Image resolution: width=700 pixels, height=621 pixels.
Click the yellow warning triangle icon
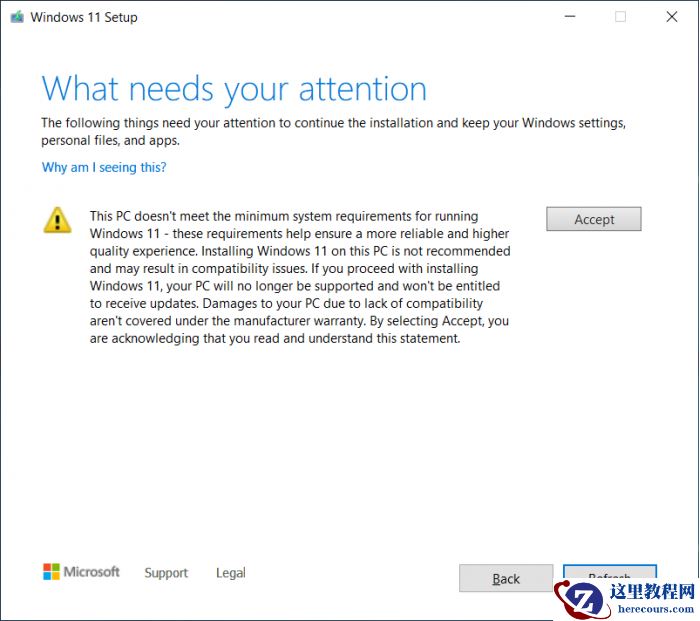(57, 220)
